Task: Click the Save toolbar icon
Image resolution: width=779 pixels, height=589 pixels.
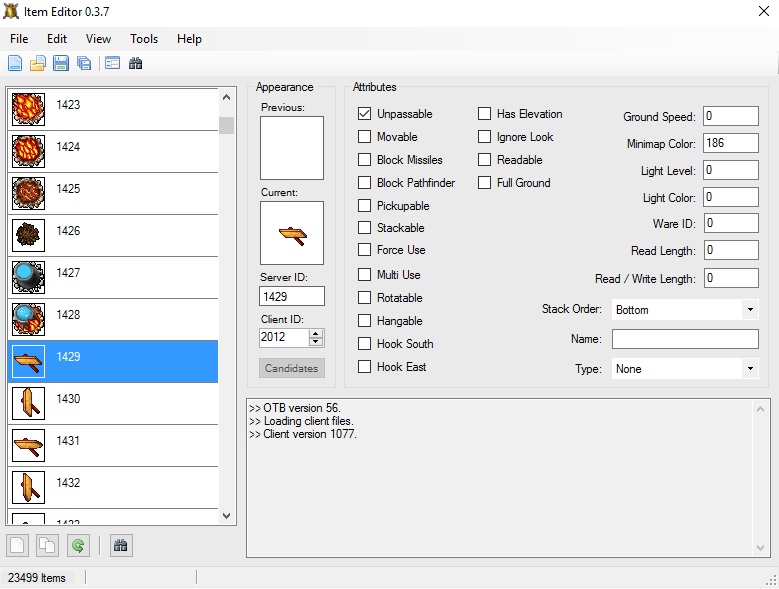Action: tap(61, 63)
